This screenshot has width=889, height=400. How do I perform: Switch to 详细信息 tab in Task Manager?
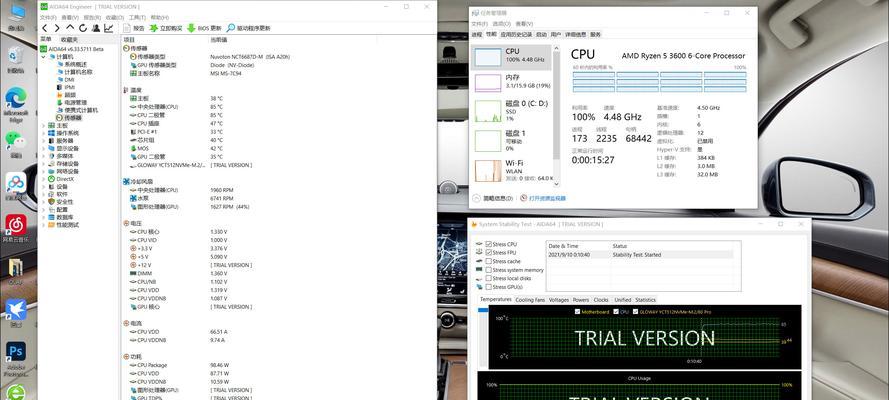576,35
